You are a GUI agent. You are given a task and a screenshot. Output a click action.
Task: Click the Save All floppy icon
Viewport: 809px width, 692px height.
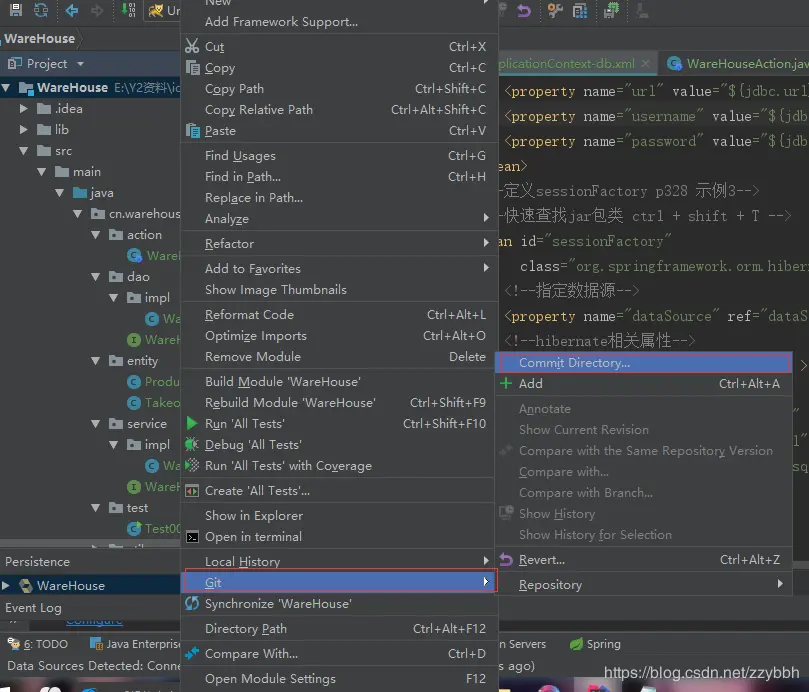(x=15, y=10)
